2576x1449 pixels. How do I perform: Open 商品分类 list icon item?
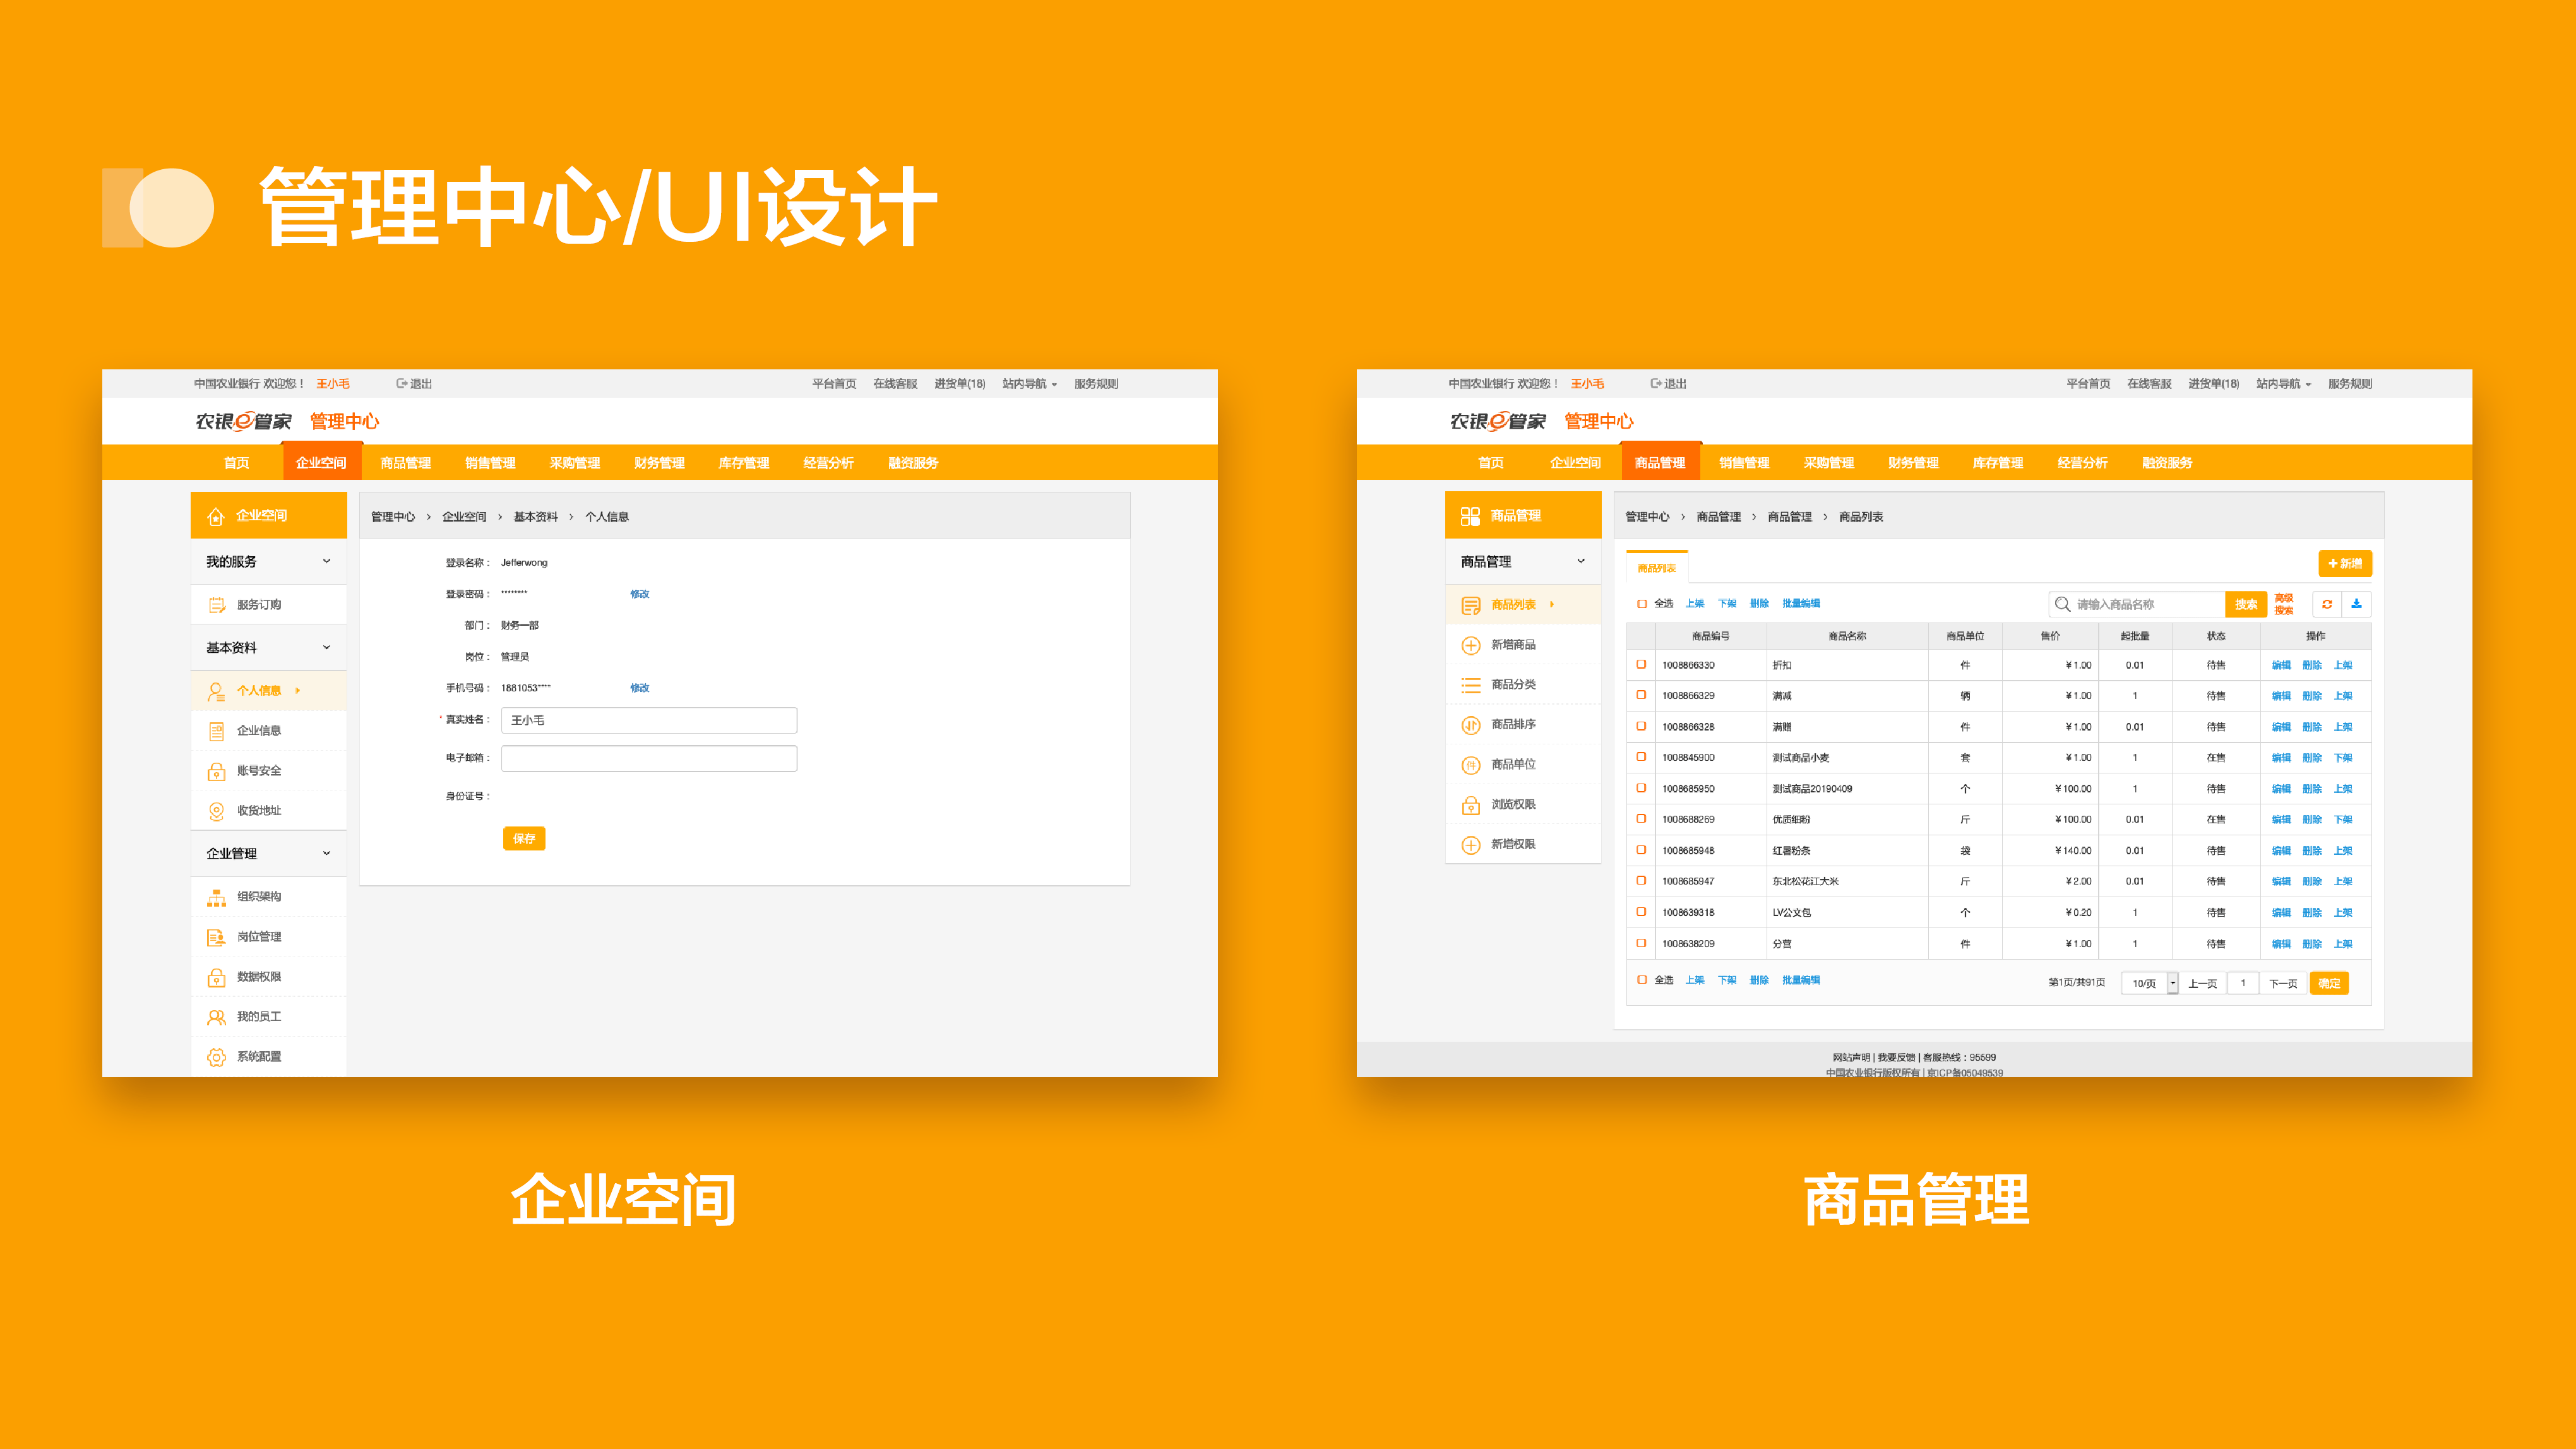(1471, 685)
